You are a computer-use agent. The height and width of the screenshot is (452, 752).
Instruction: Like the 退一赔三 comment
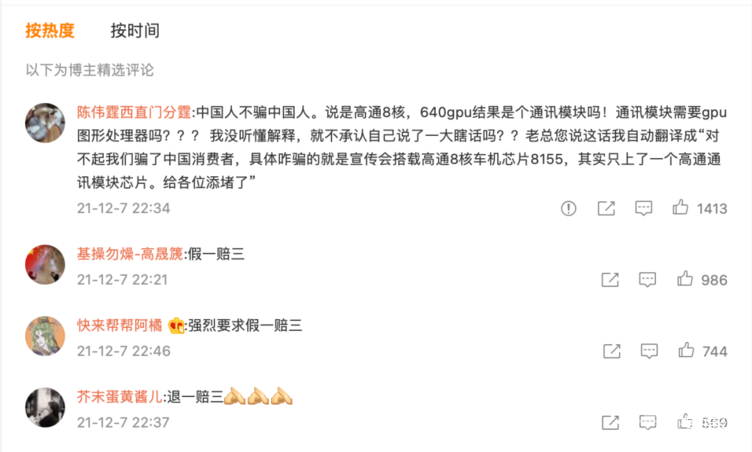pyautogui.click(x=685, y=422)
